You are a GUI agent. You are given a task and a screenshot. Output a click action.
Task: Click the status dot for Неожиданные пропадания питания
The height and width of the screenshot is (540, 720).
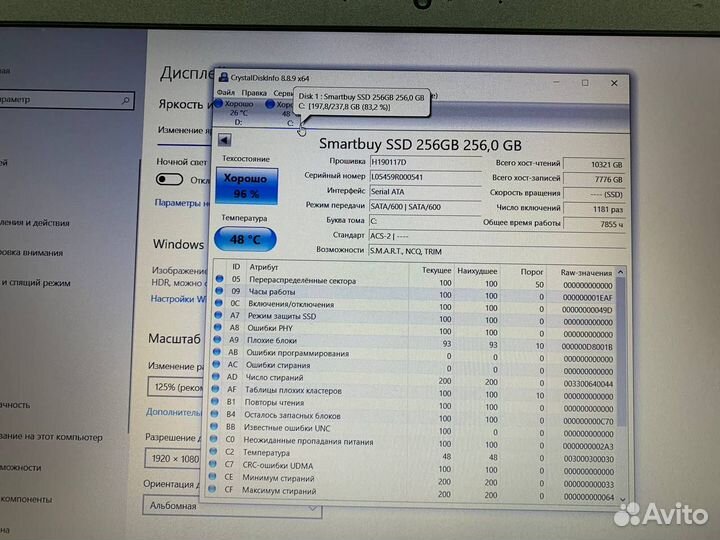coord(214,439)
